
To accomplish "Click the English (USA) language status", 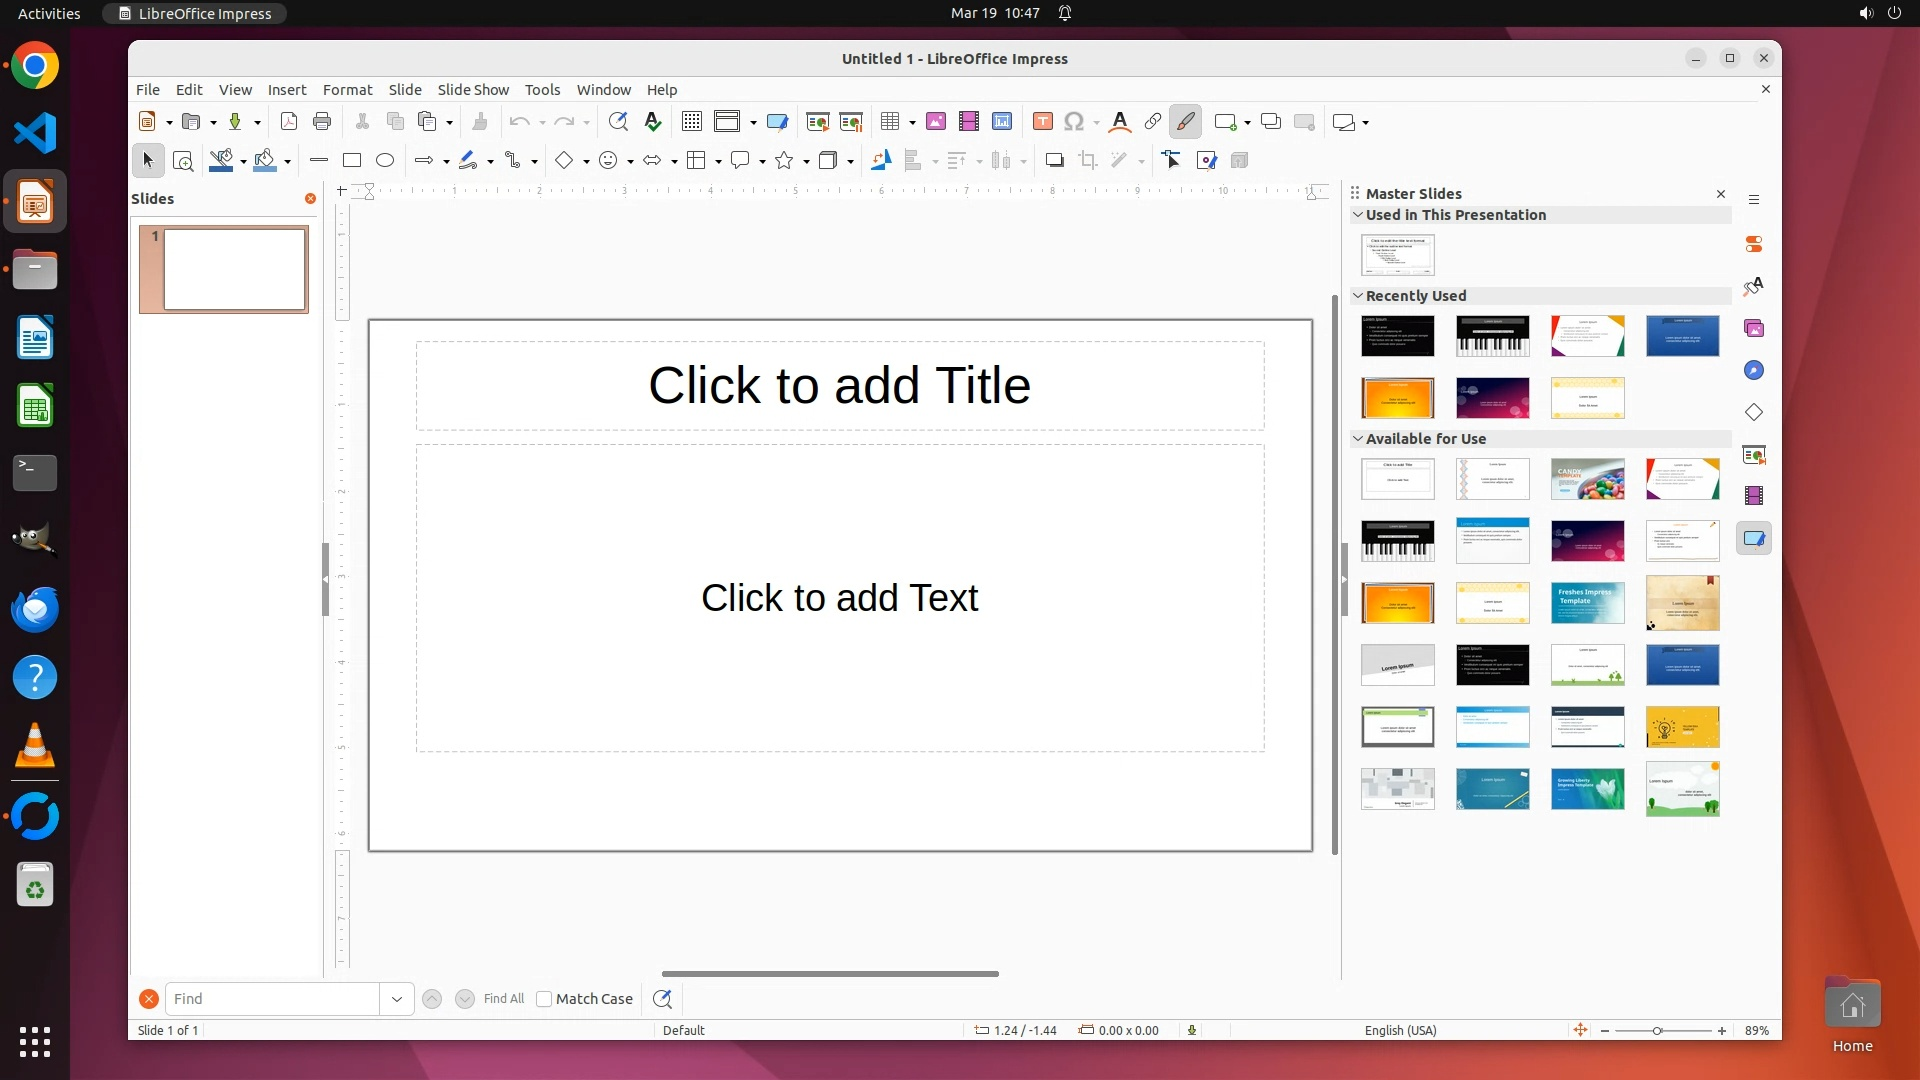I will coord(1400,1030).
